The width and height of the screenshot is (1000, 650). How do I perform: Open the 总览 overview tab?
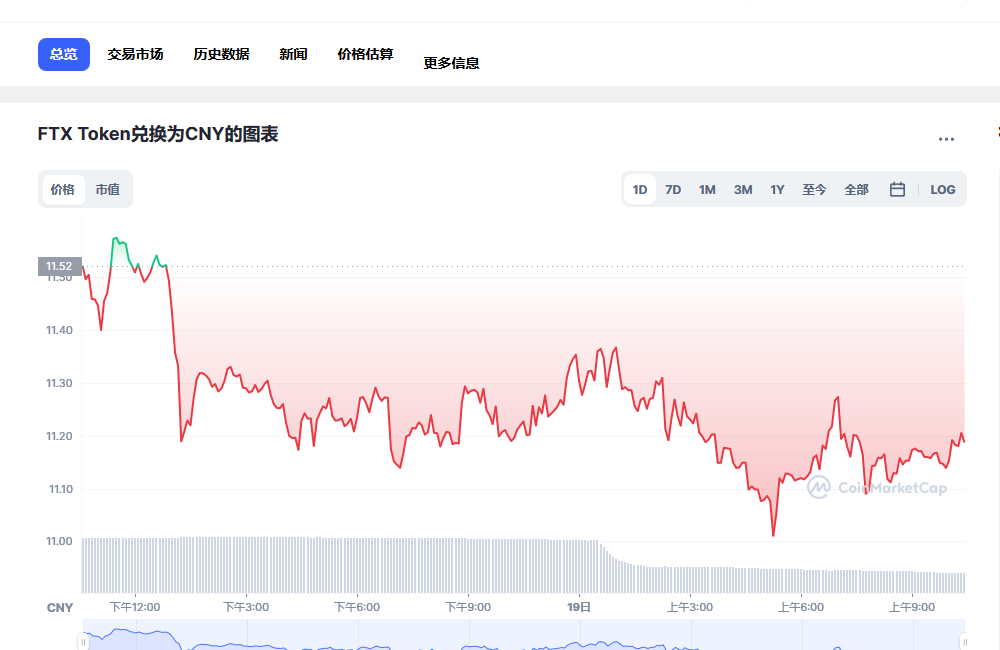pos(64,54)
